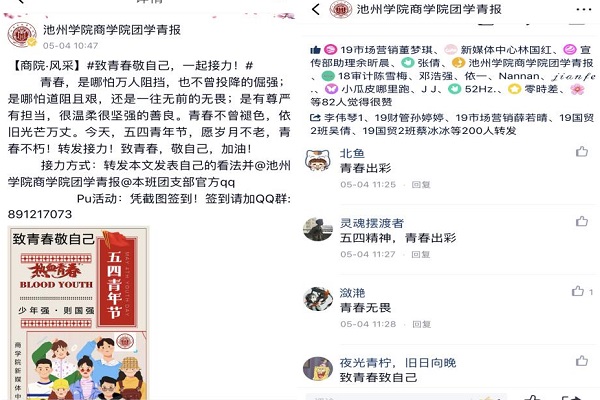Open the 五四青年节 poster image

coord(78,313)
